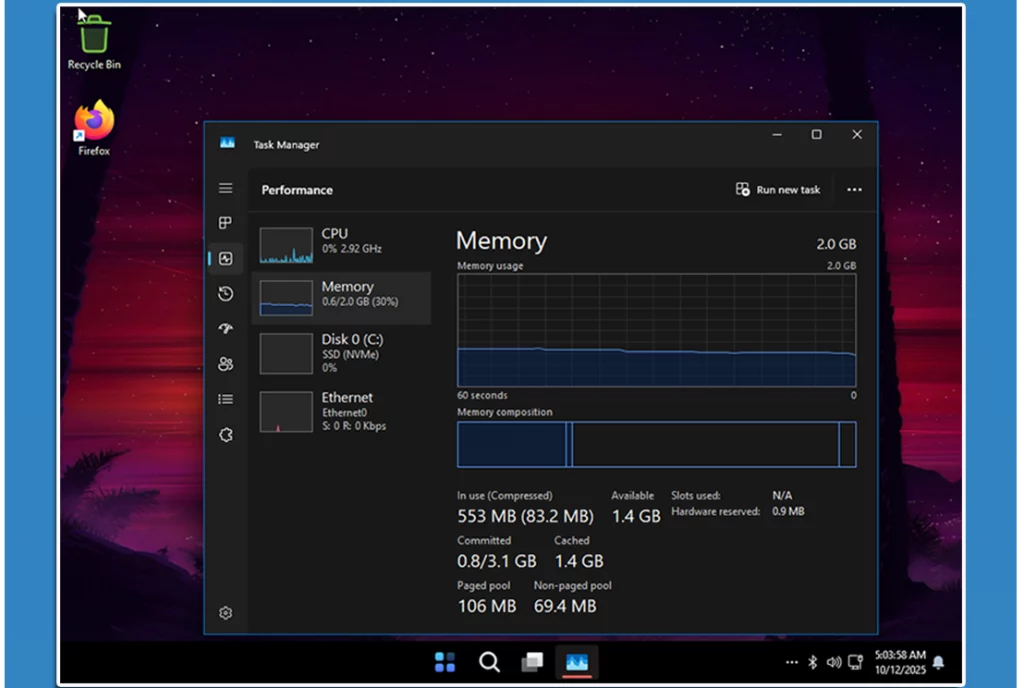
Task: Click the memory composition bar
Action: 656,444
